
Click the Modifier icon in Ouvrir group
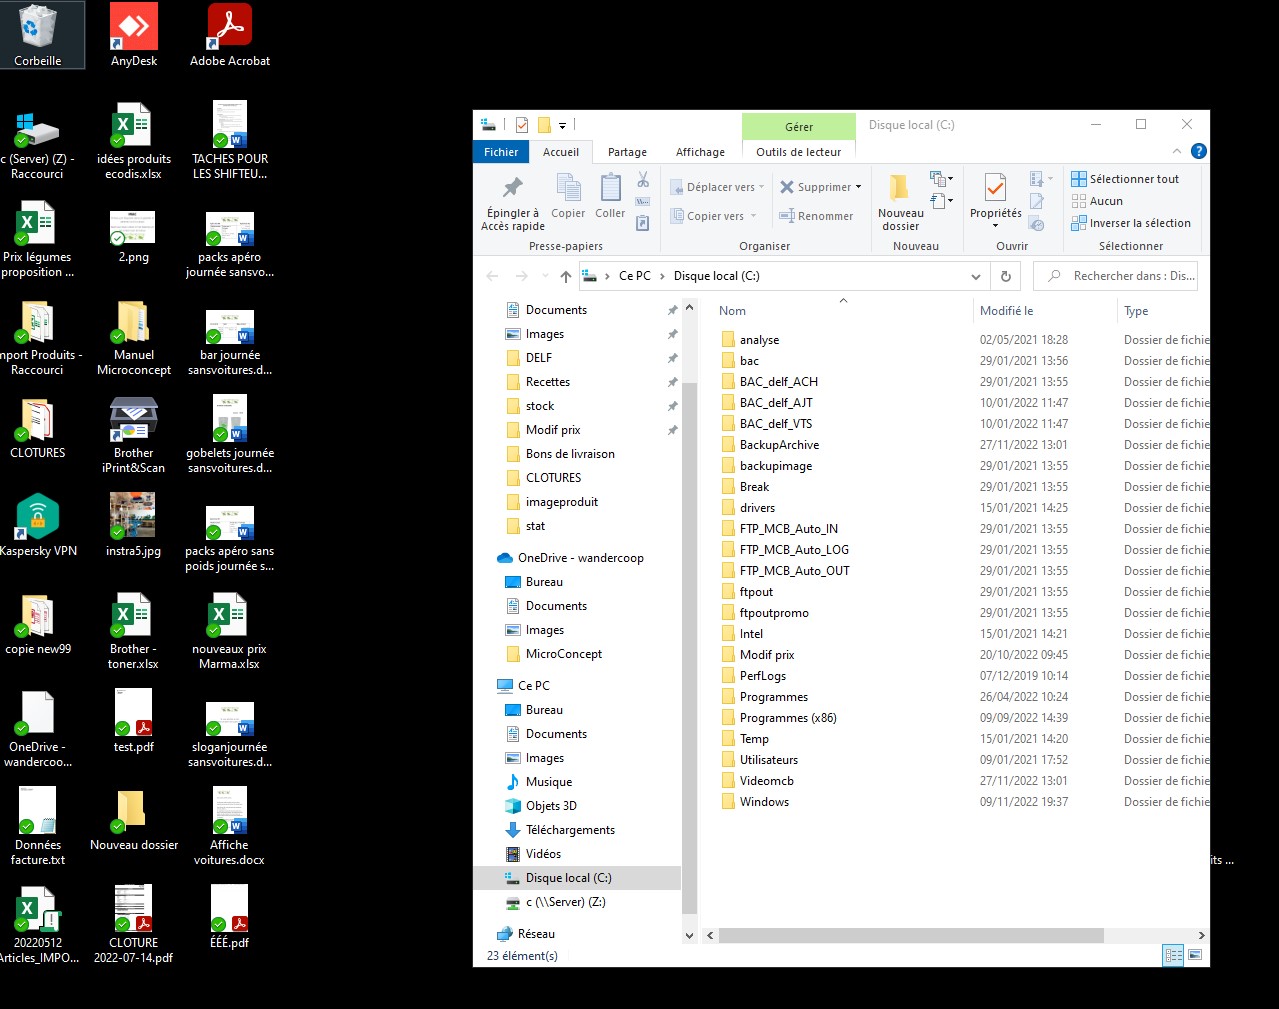(x=1037, y=201)
